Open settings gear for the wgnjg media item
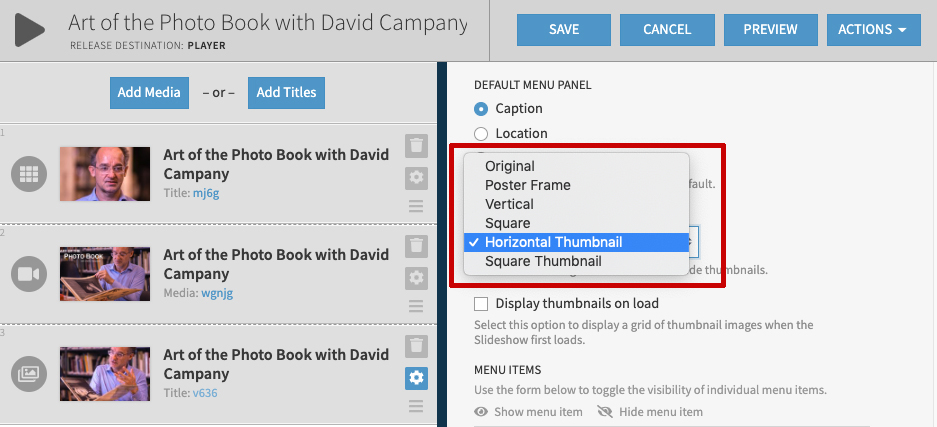The width and height of the screenshot is (937, 427). click(416, 278)
